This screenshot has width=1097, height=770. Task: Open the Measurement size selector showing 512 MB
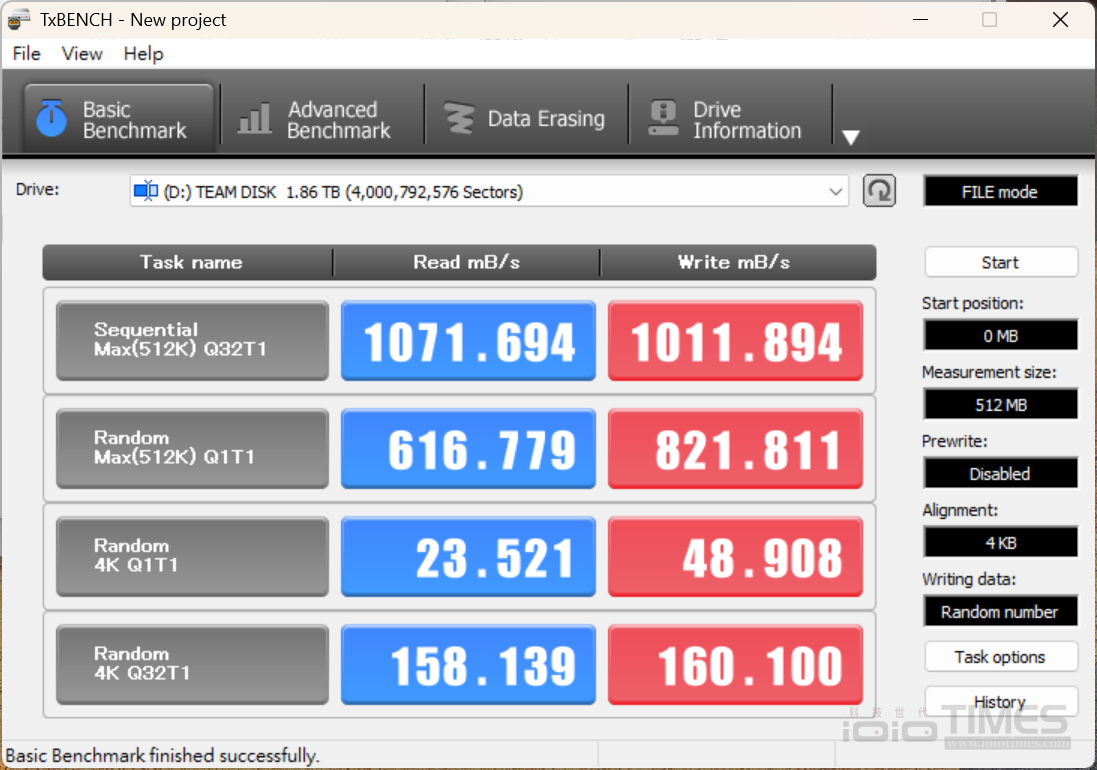coord(1000,404)
